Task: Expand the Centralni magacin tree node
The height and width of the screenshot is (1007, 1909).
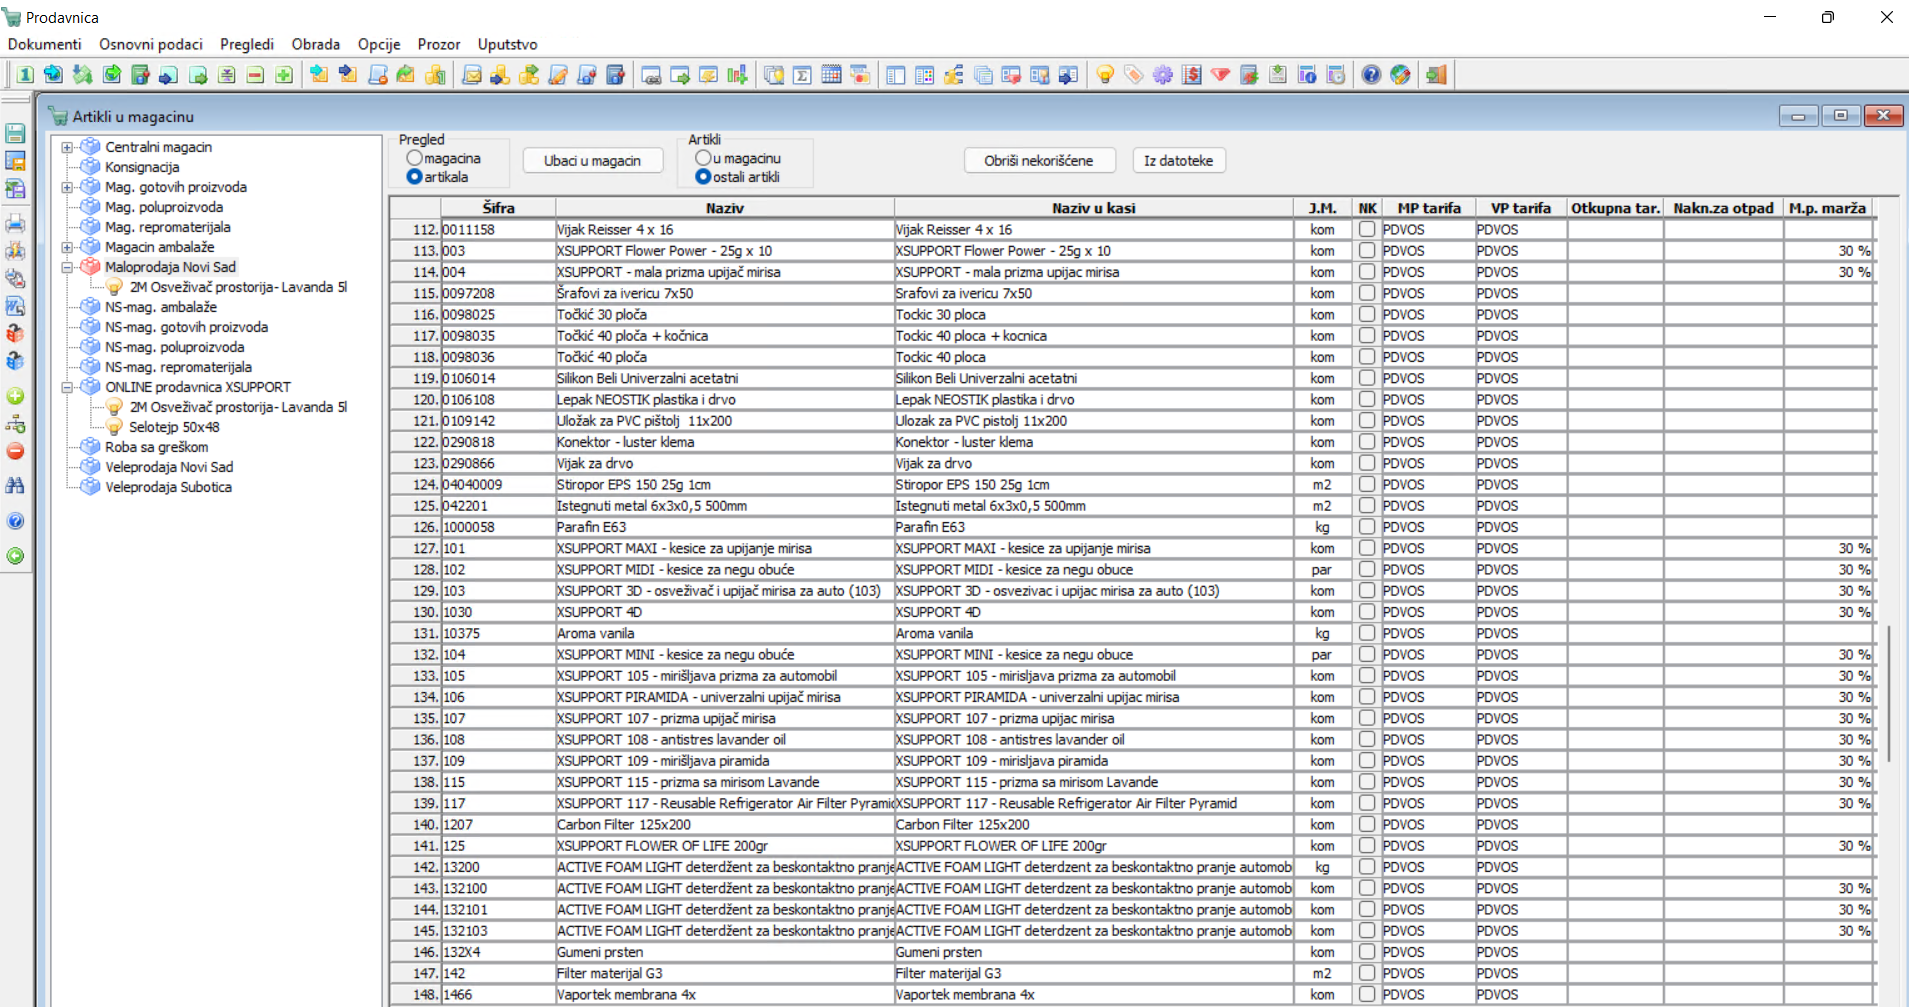Action: [x=67, y=147]
